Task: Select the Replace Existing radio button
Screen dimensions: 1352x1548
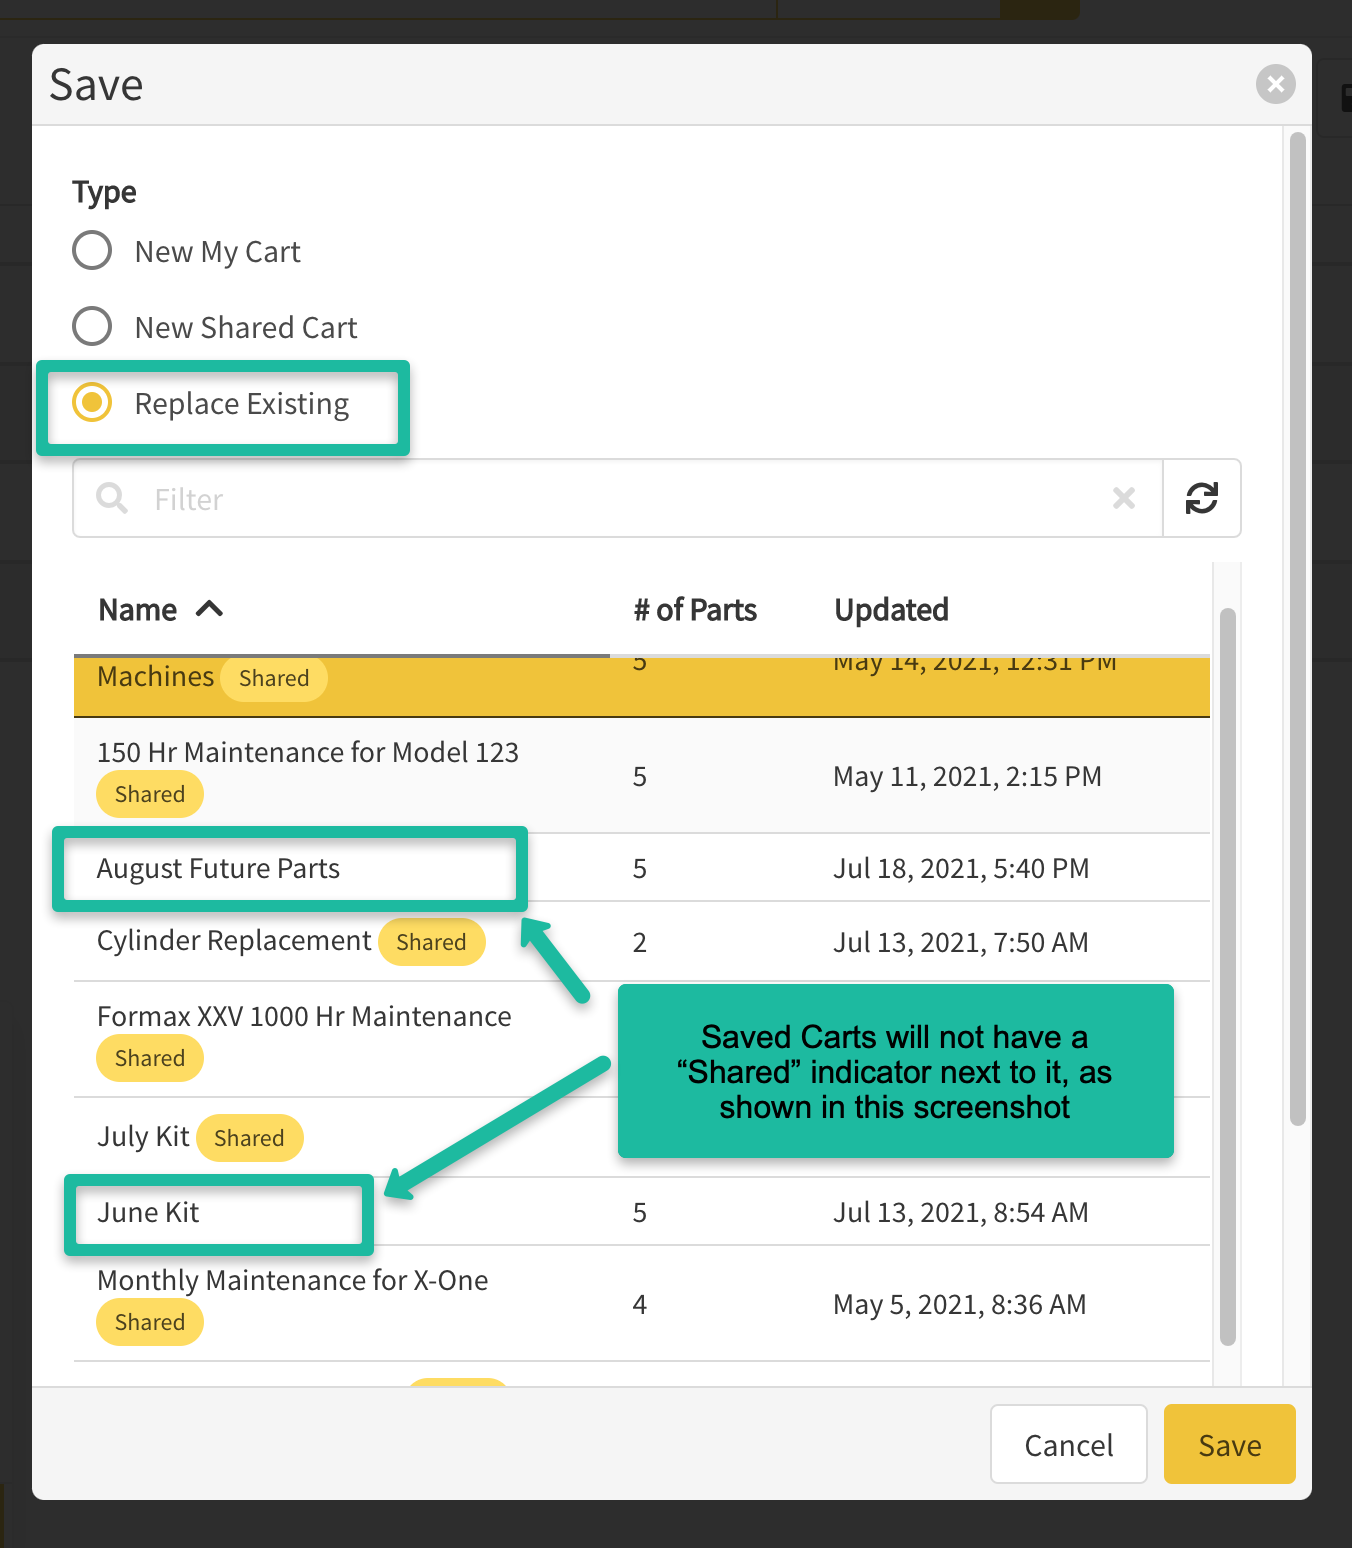Action: pos(92,403)
